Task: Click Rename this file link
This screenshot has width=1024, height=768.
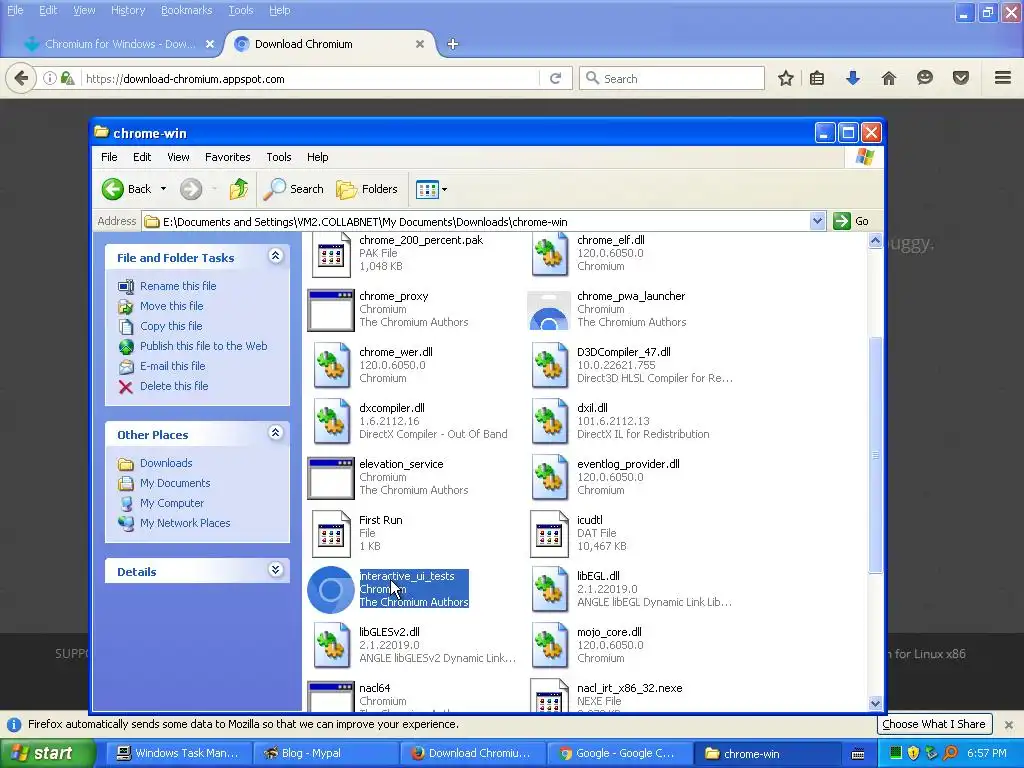Action: click(x=178, y=286)
